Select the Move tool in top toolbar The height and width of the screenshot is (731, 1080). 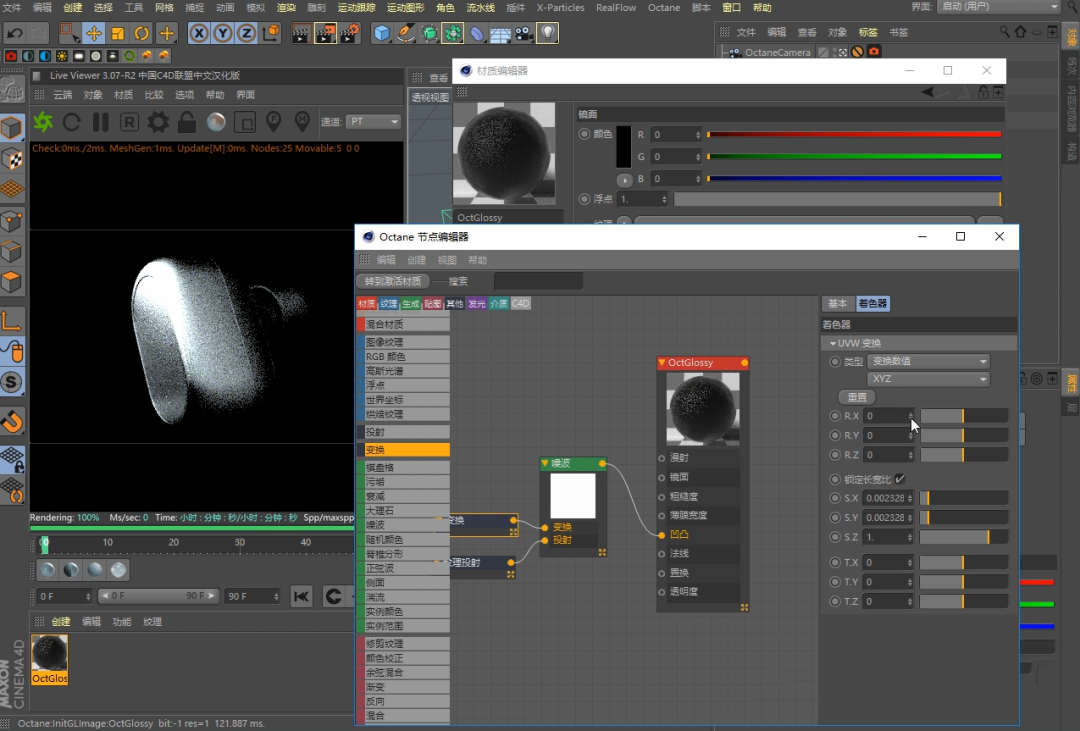click(x=94, y=33)
